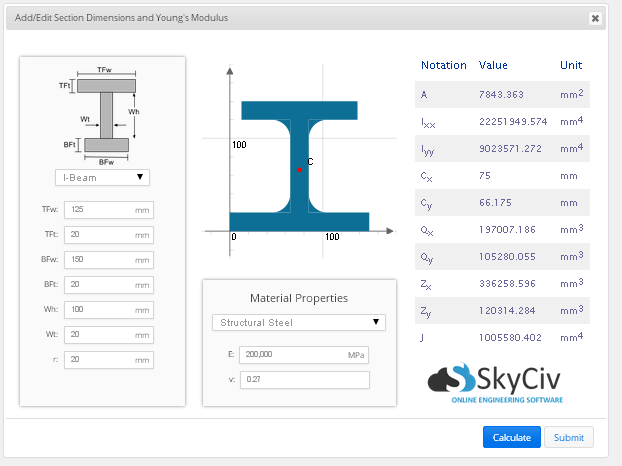Image resolution: width=622 pixels, height=466 pixels.
Task: Click Qx value 197007.186
Action: coord(507,230)
